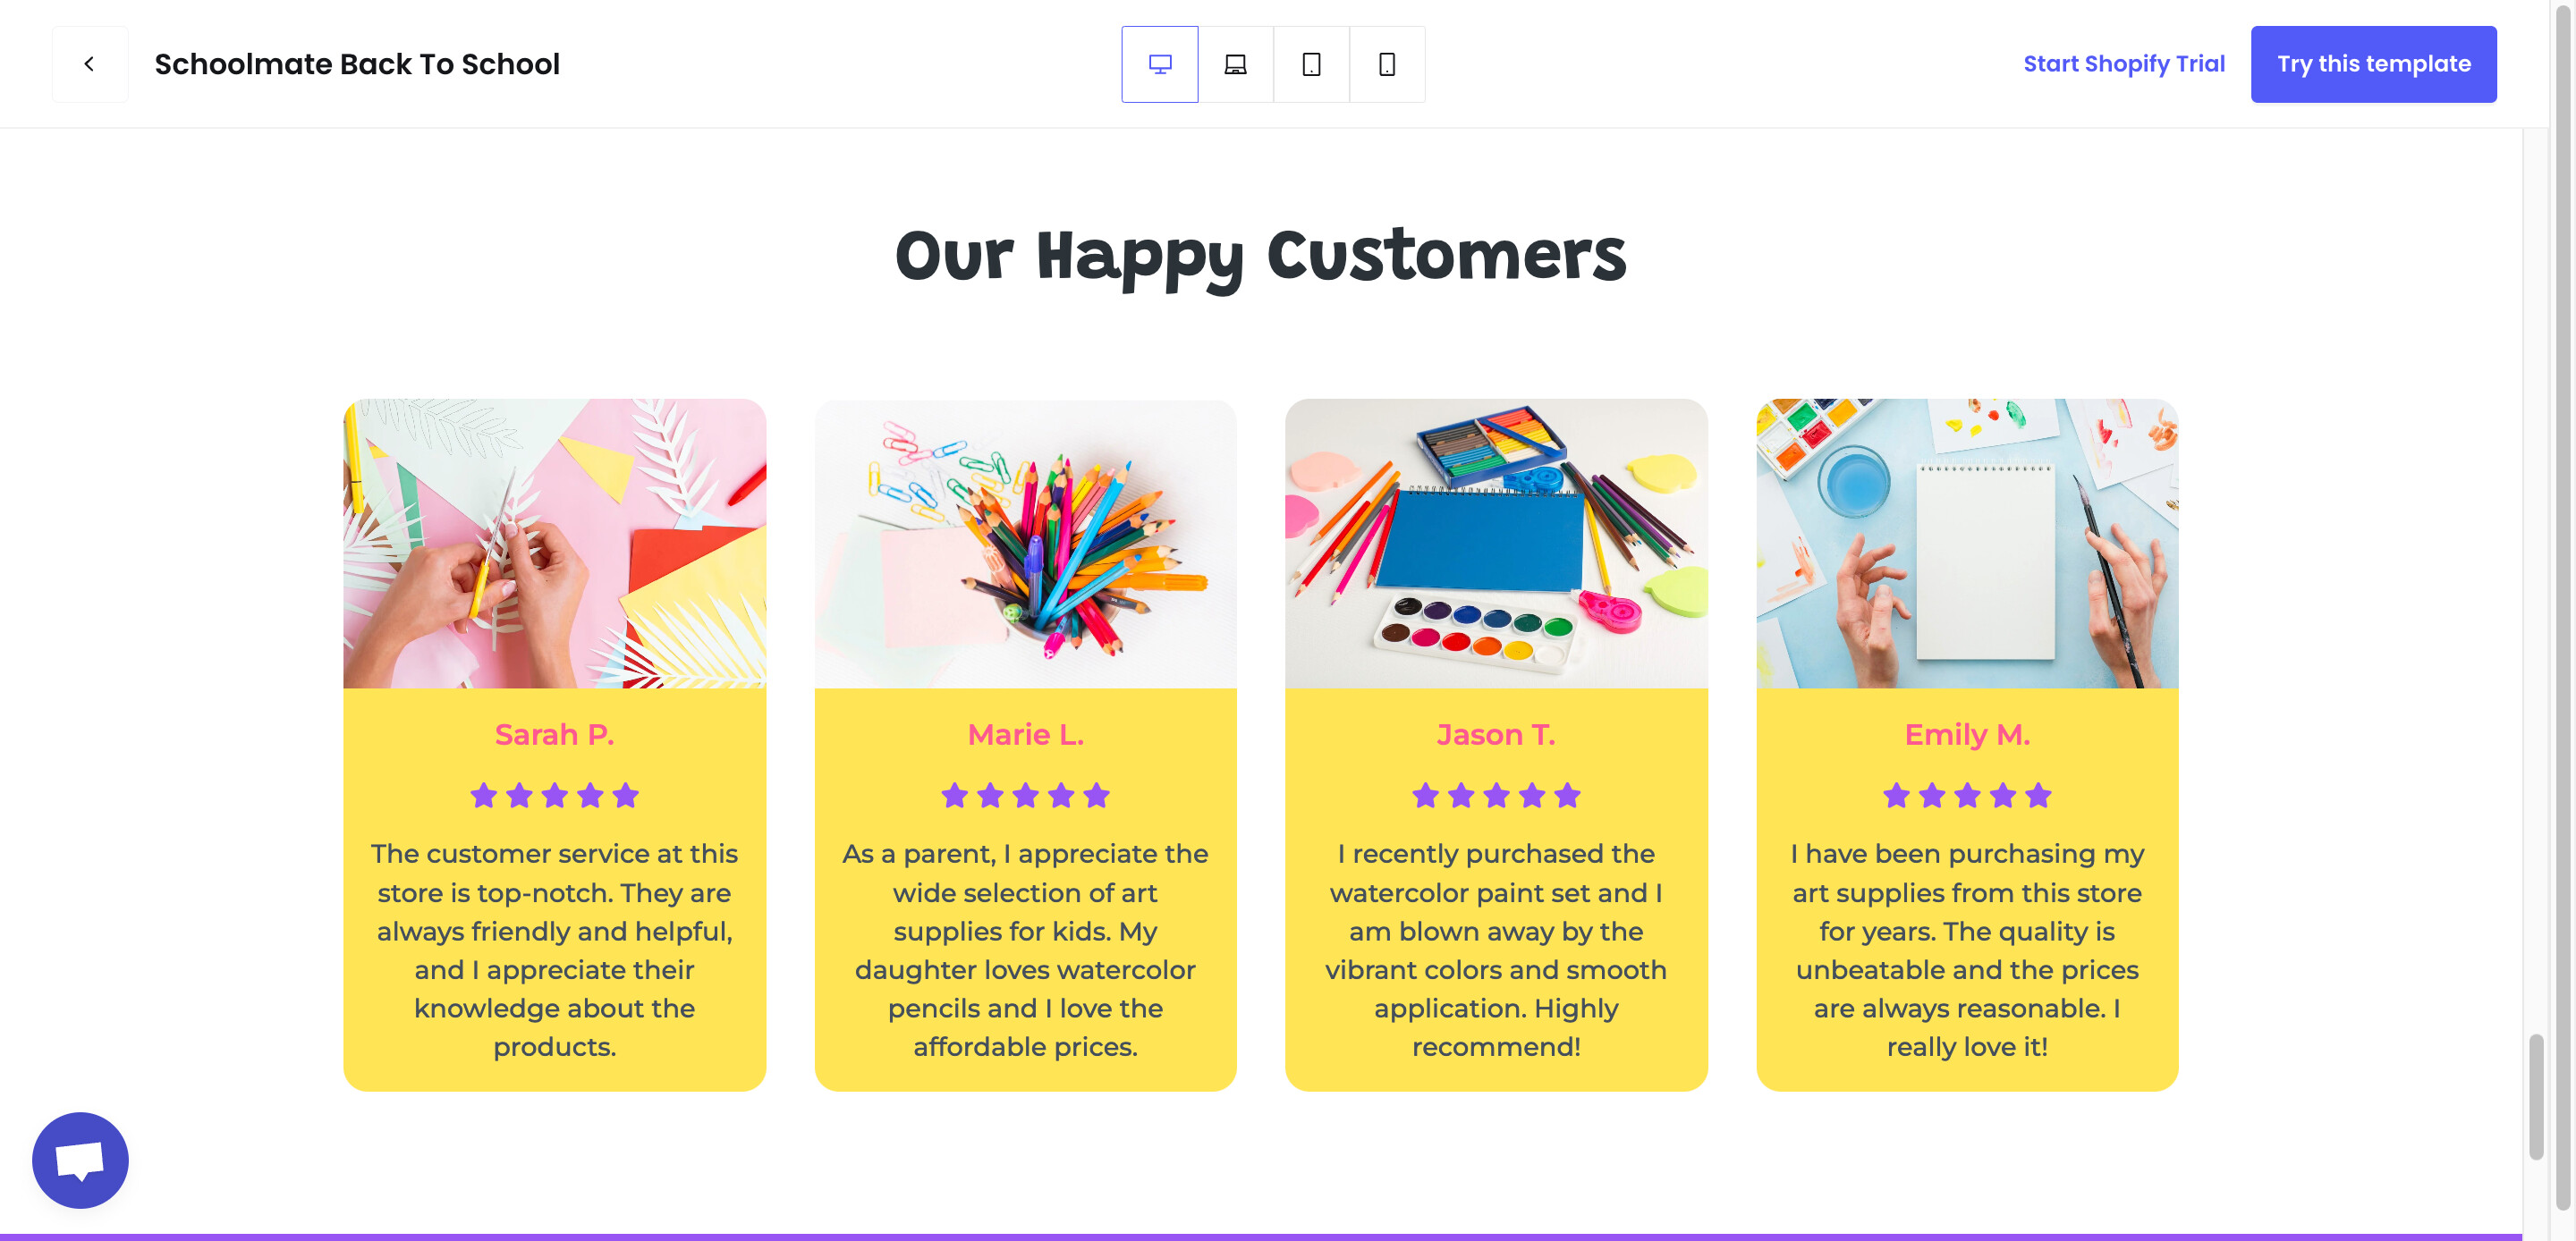This screenshot has width=2576, height=1241.
Task: Click the back arrow button
Action: [x=89, y=64]
